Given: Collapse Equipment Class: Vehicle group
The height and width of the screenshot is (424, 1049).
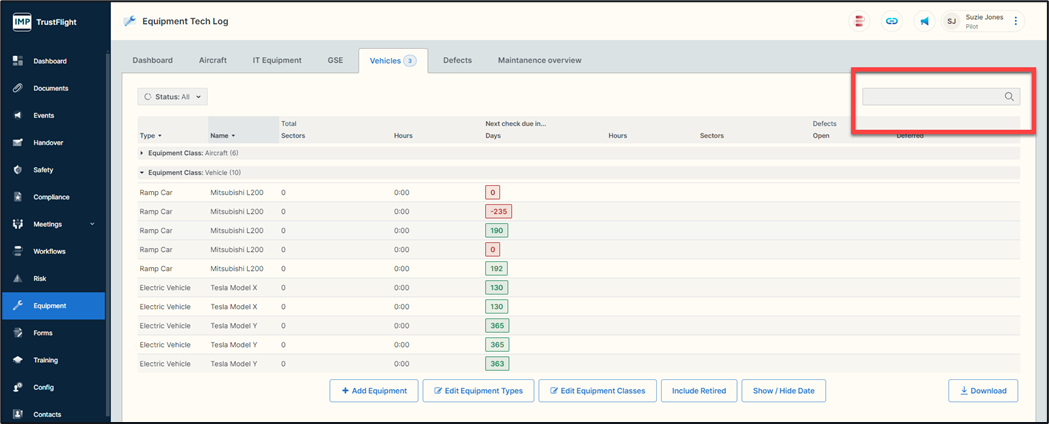Looking at the screenshot, I should point(142,173).
